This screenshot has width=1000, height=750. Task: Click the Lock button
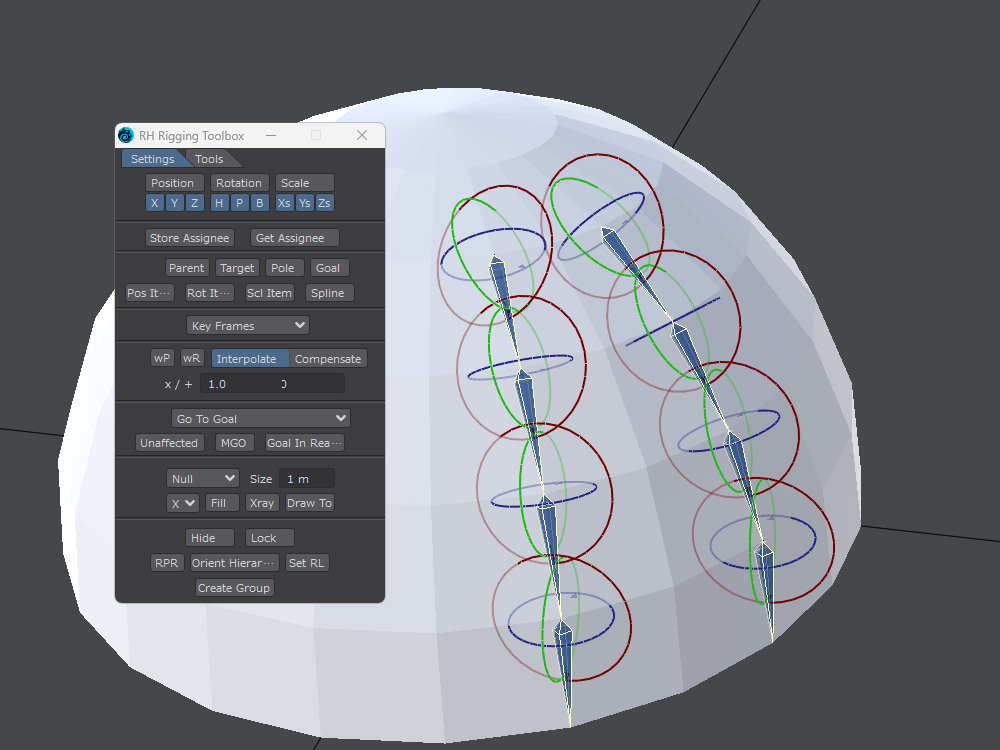[264, 538]
